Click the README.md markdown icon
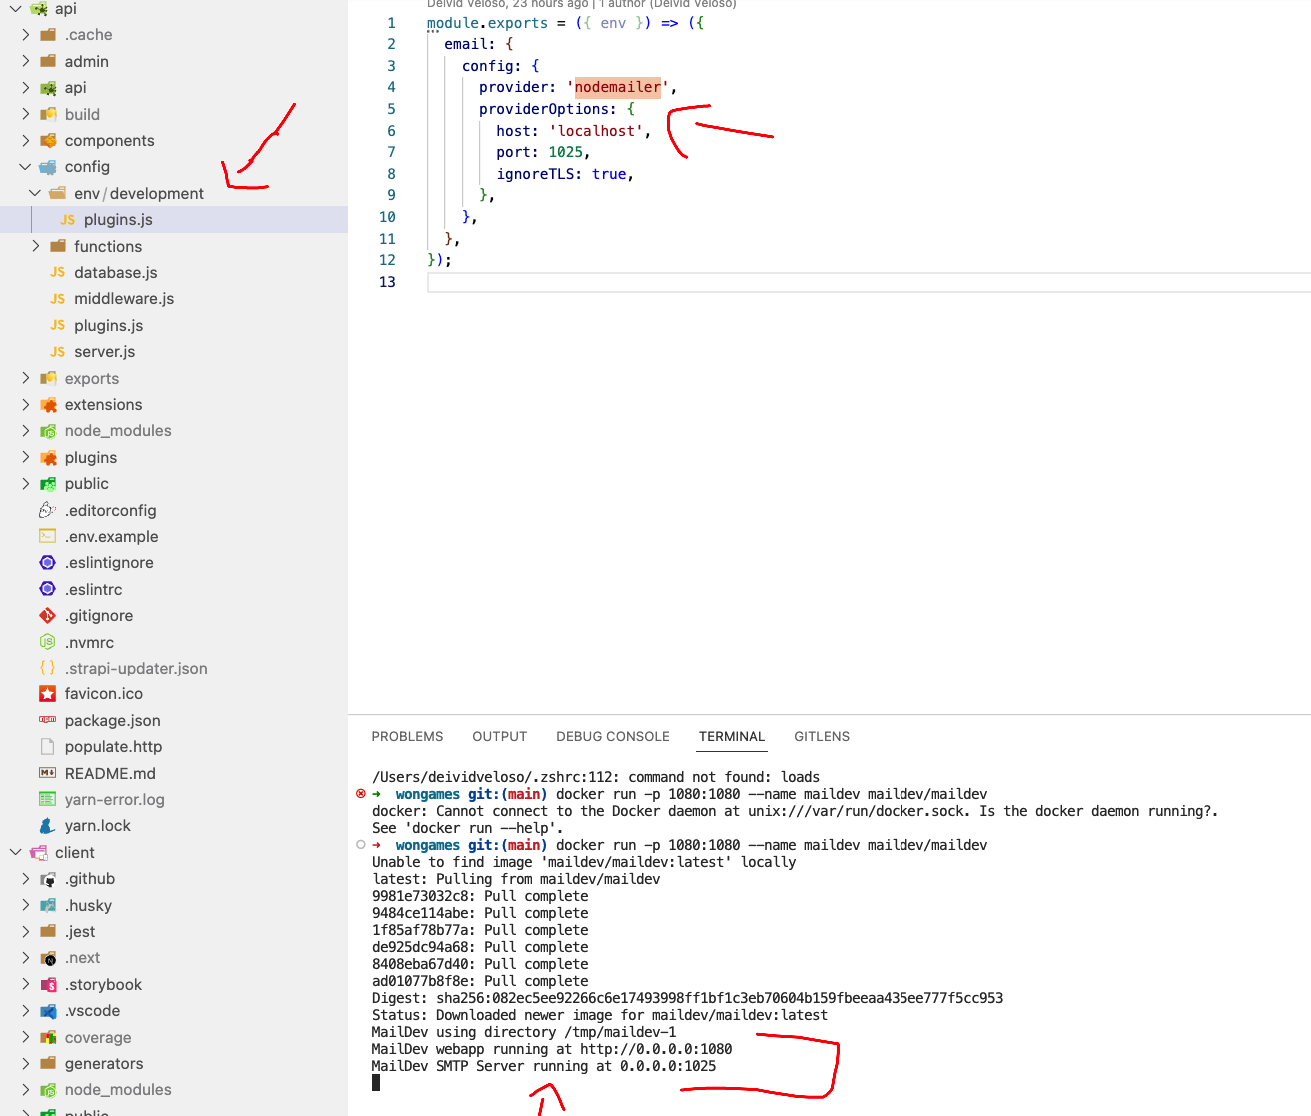Viewport: 1311px width, 1116px height. coord(47,772)
